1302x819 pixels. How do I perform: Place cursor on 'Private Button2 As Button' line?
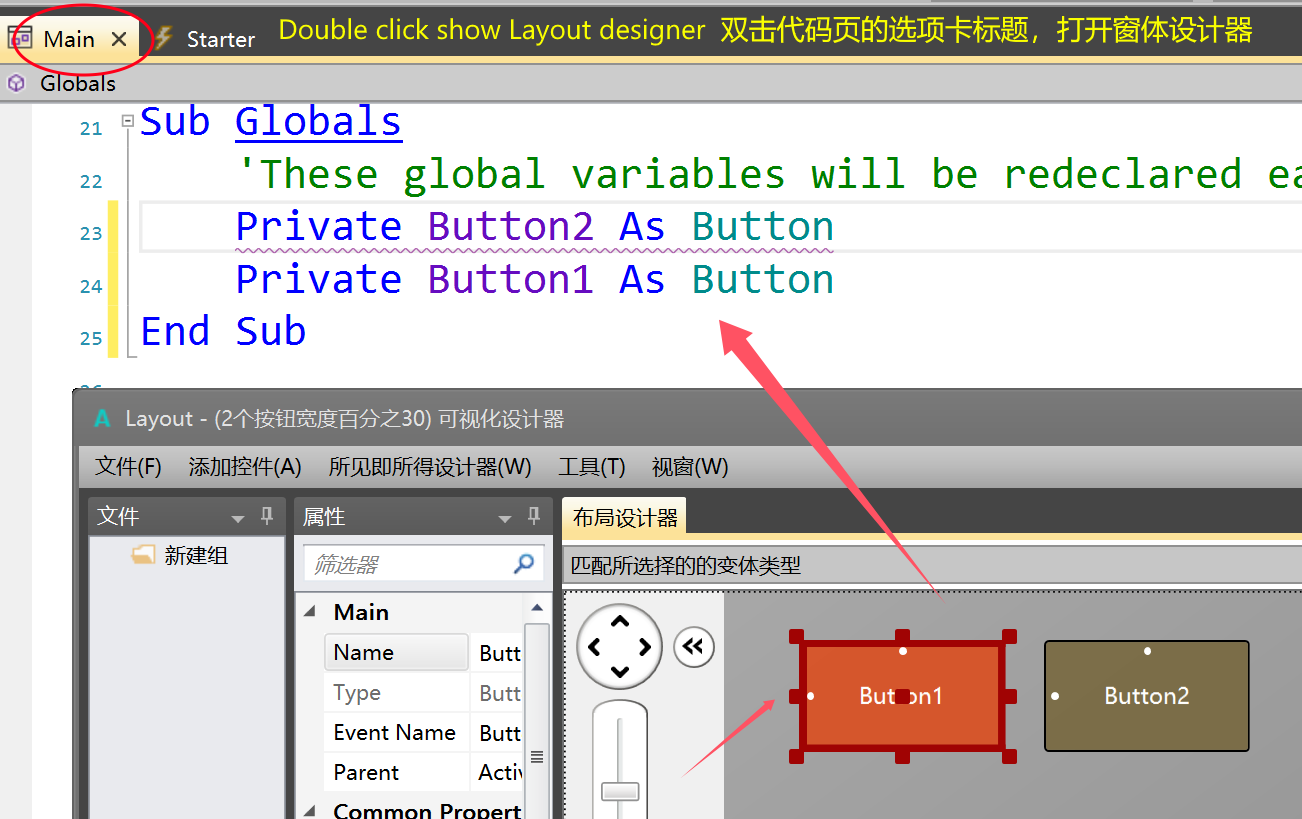pyautogui.click(x=535, y=227)
